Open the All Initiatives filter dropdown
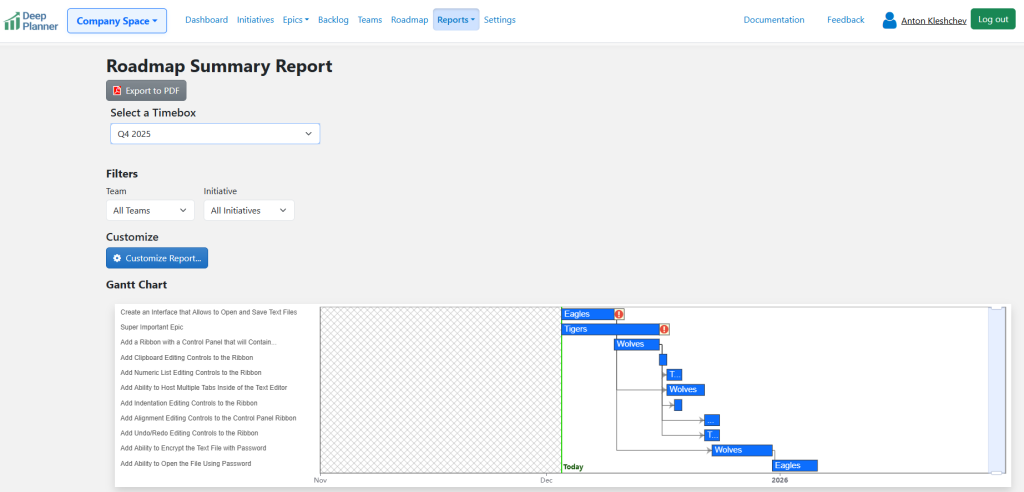 point(249,210)
